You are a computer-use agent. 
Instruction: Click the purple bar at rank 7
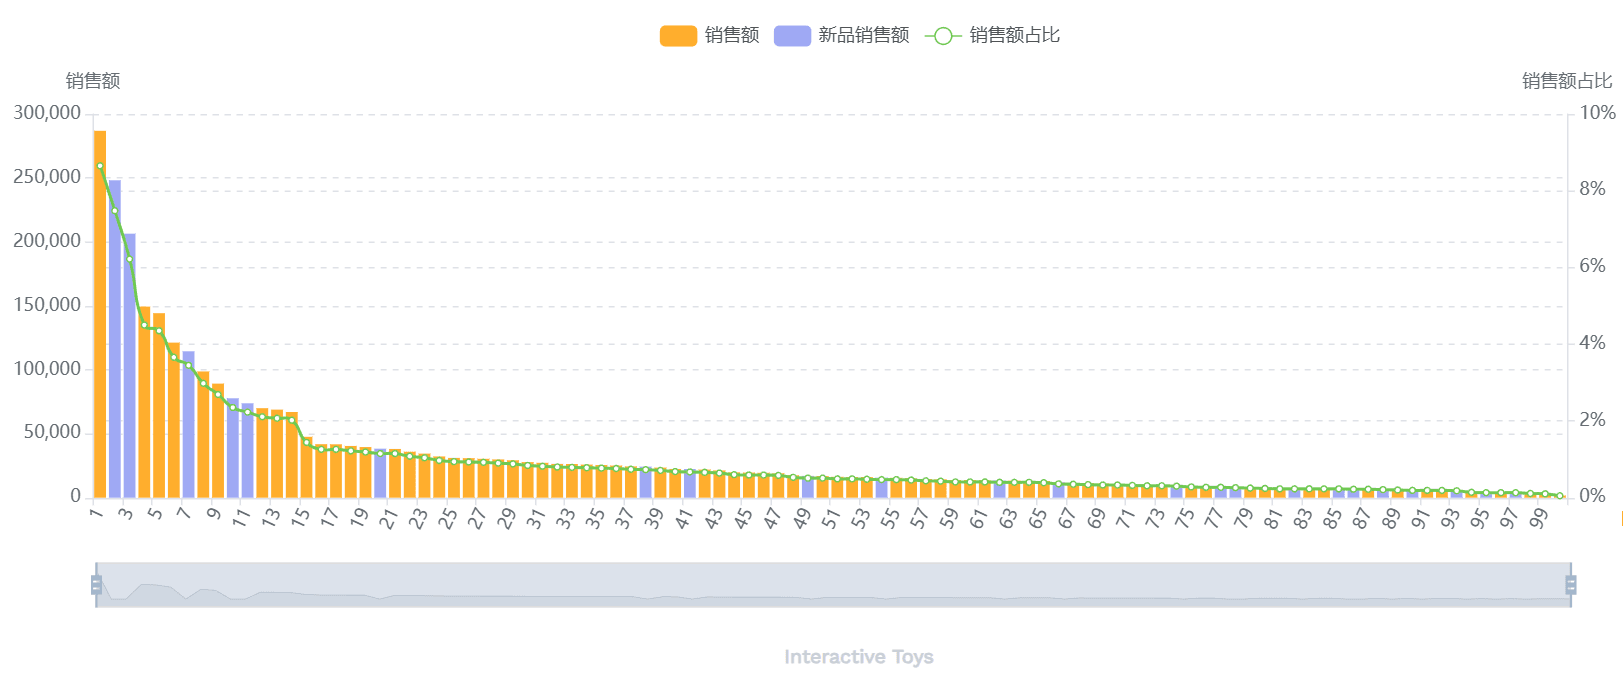[189, 425]
